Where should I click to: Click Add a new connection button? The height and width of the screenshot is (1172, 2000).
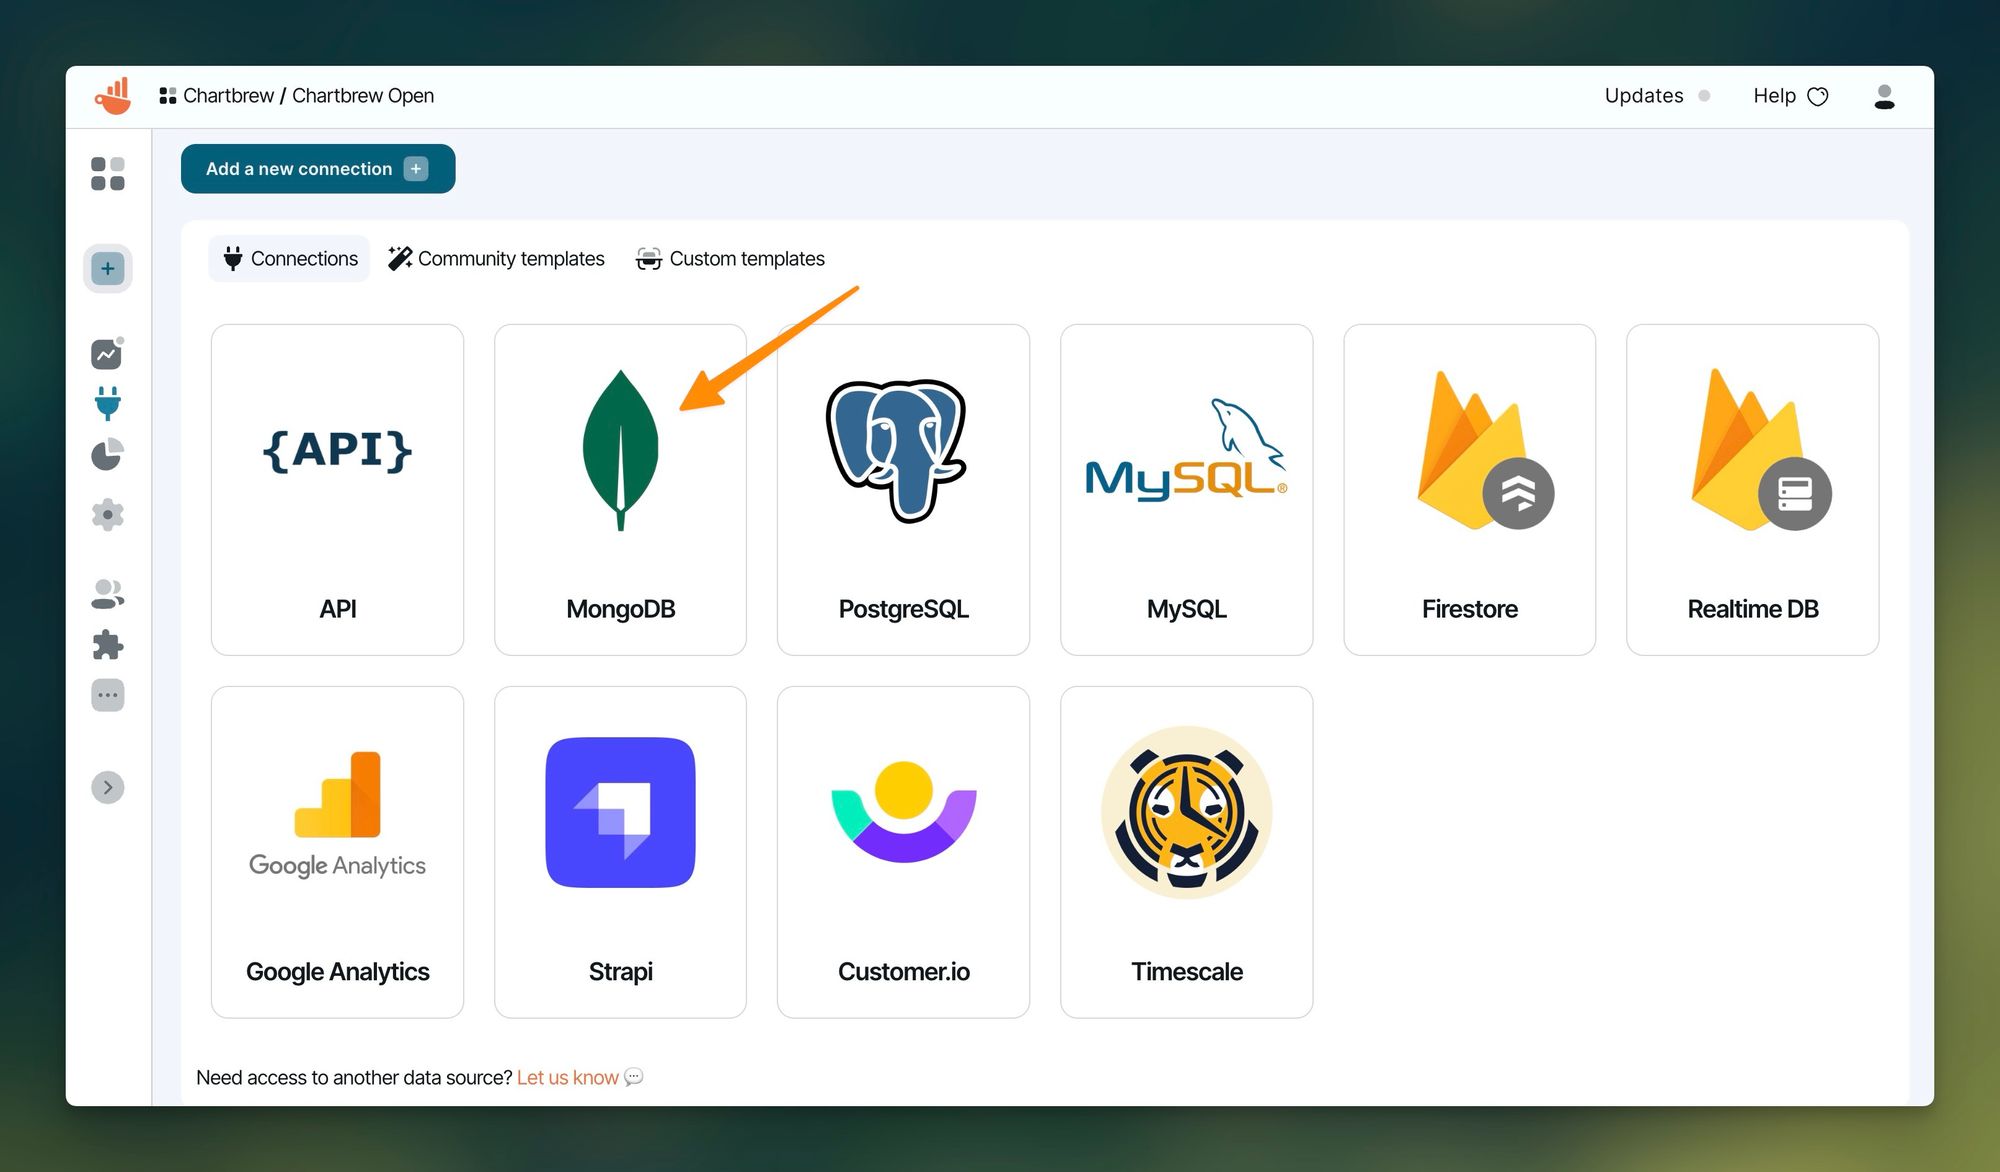pos(317,169)
